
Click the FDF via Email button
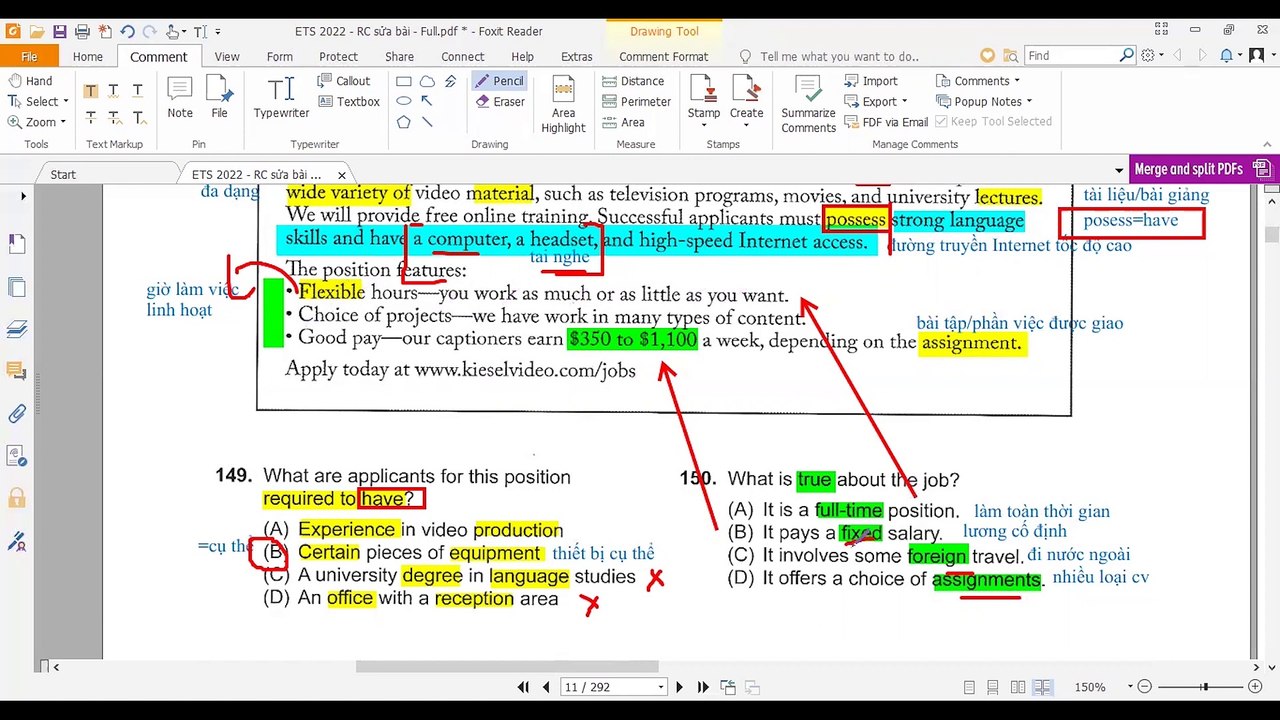point(886,122)
